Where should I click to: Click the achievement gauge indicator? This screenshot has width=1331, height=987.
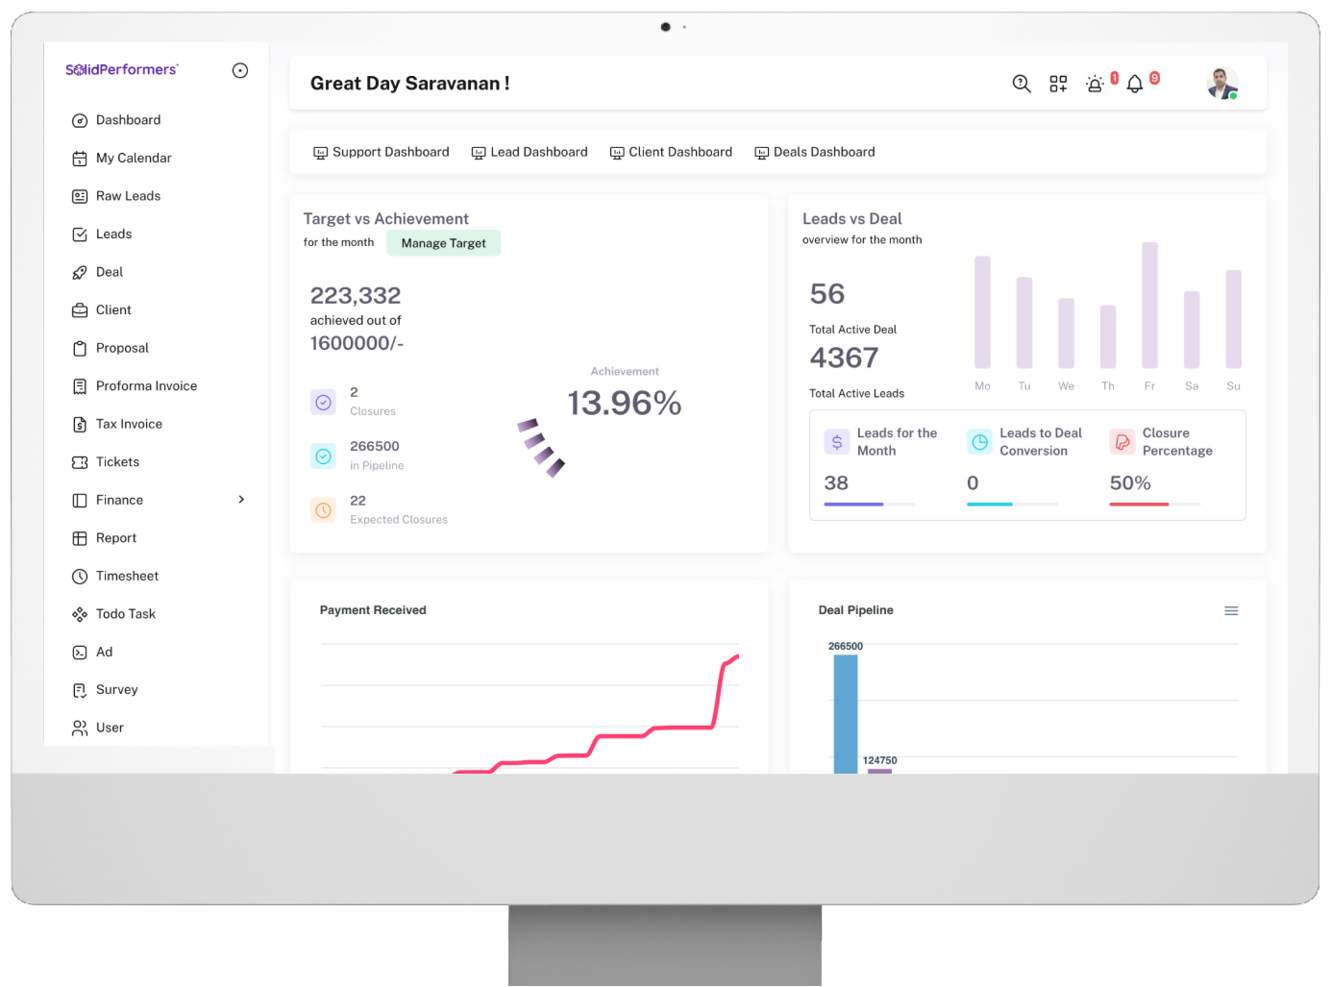(x=541, y=447)
